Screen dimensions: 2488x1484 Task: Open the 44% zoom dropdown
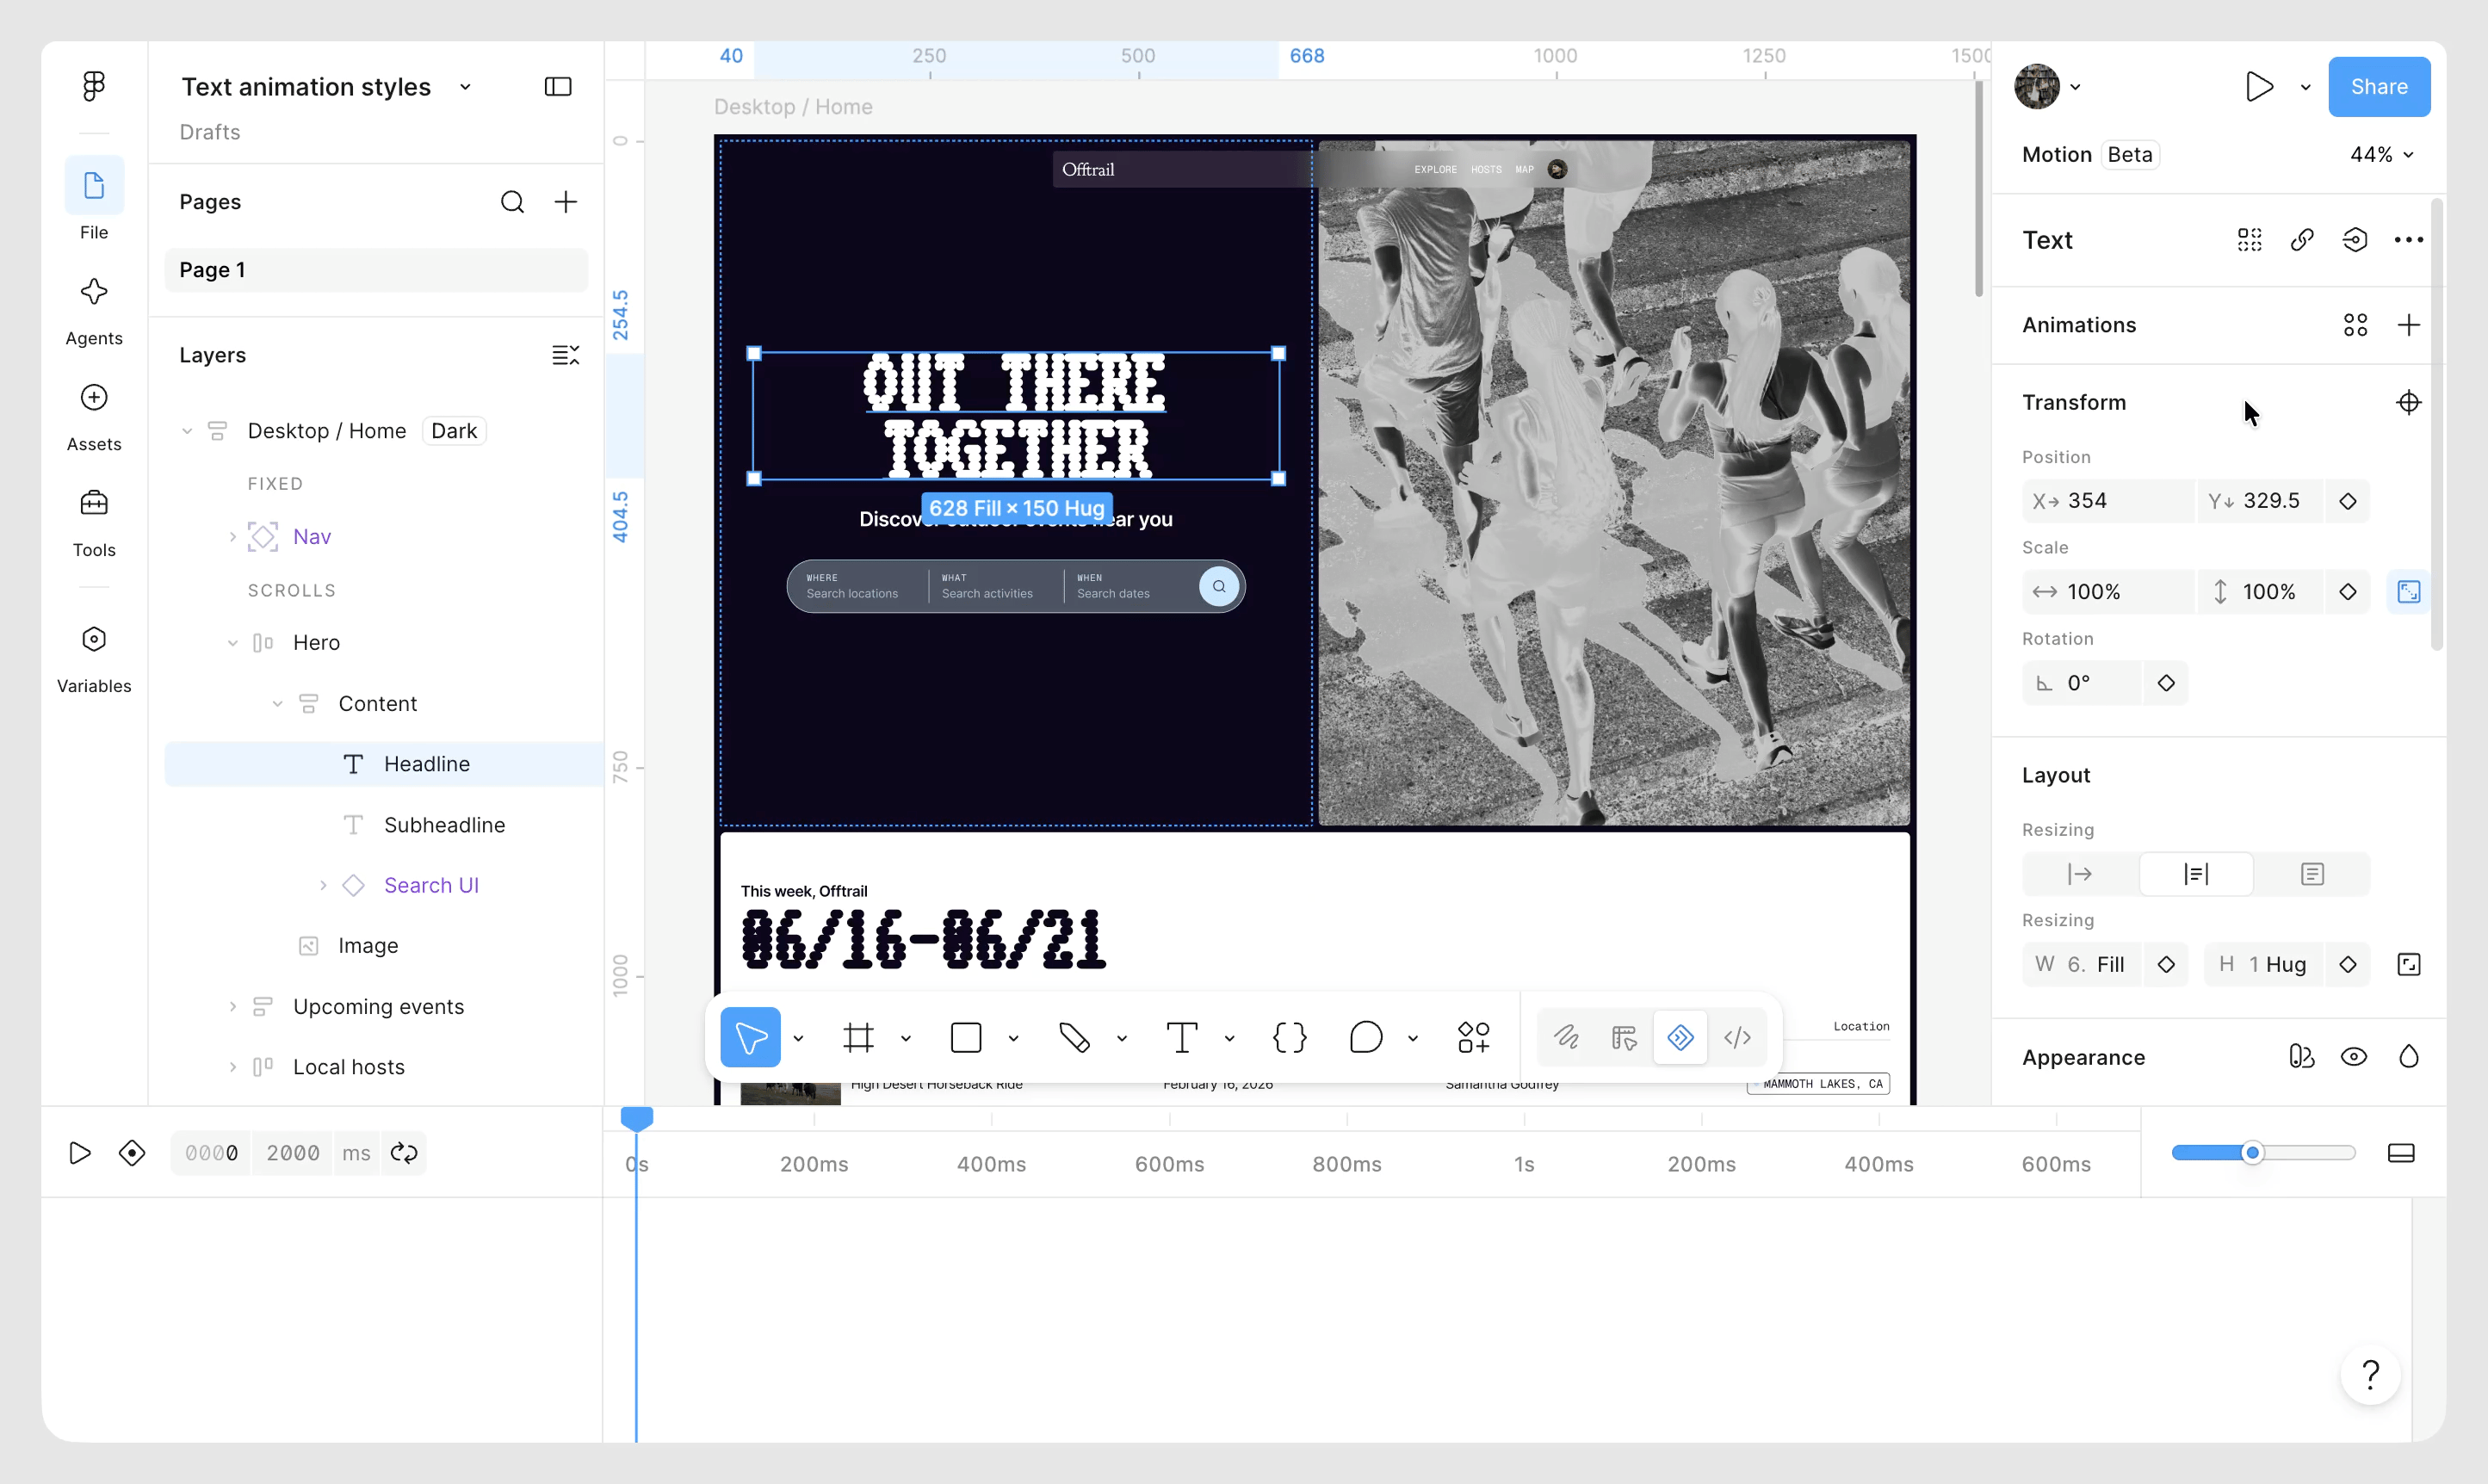pyautogui.click(x=2381, y=155)
